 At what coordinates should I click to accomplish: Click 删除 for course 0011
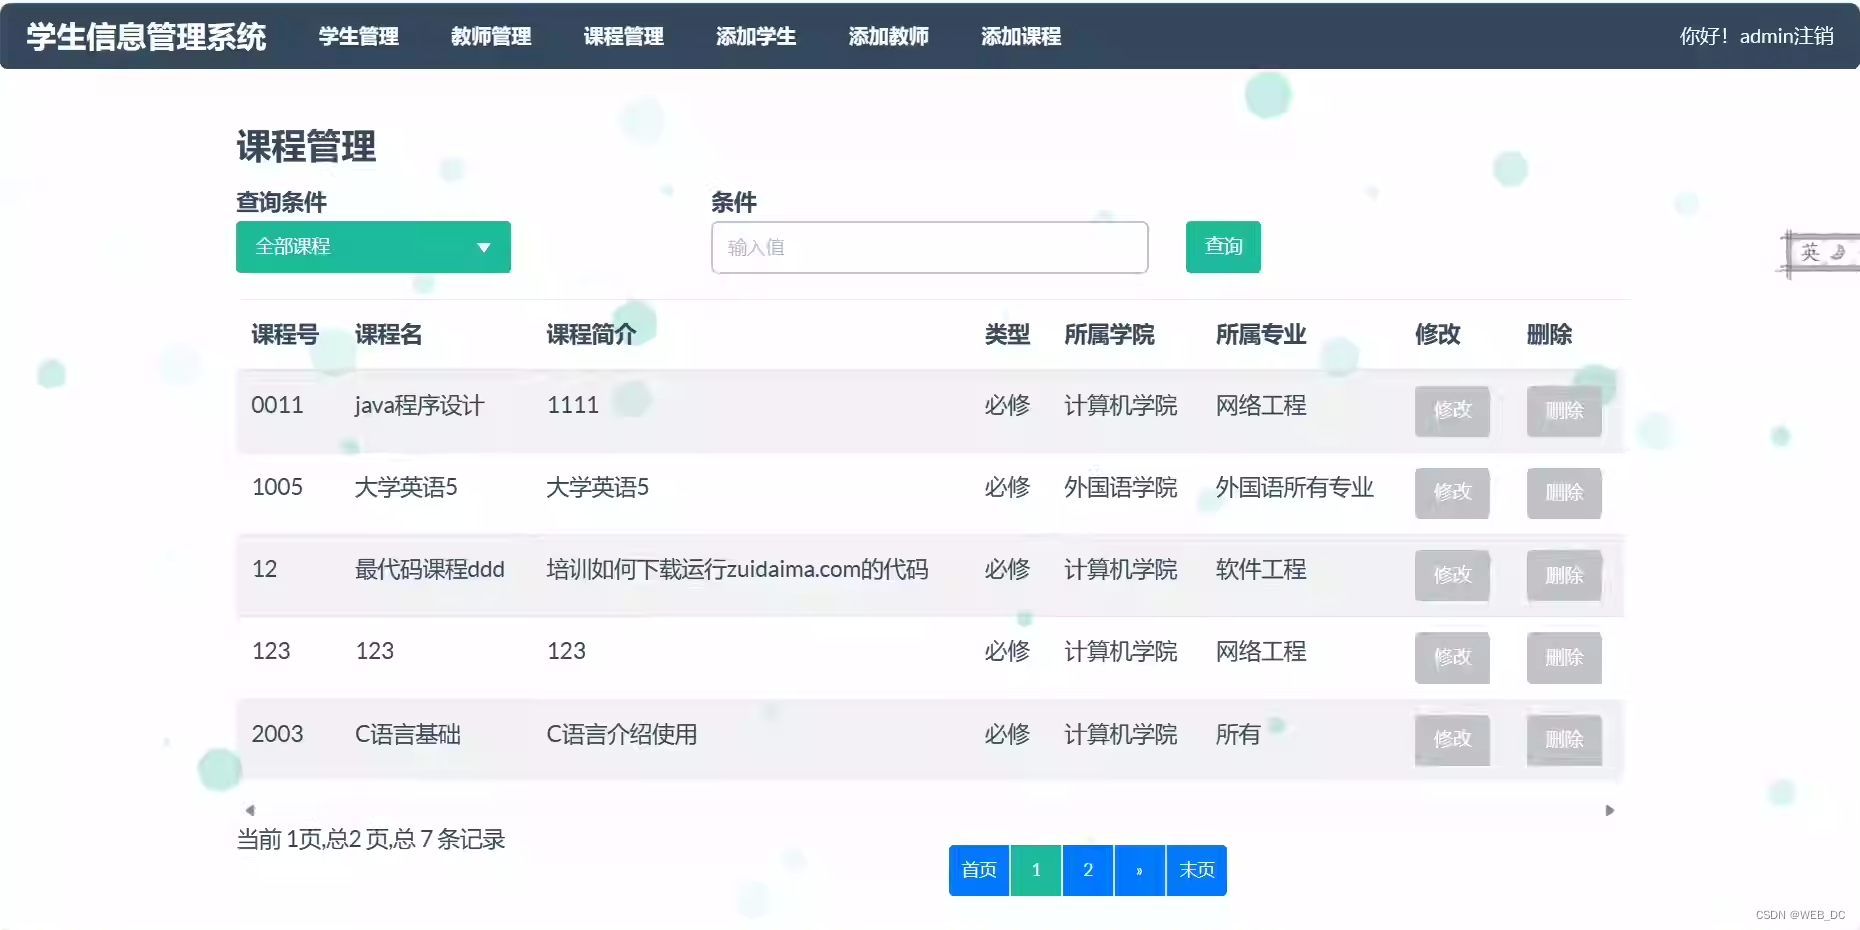pyautogui.click(x=1564, y=411)
